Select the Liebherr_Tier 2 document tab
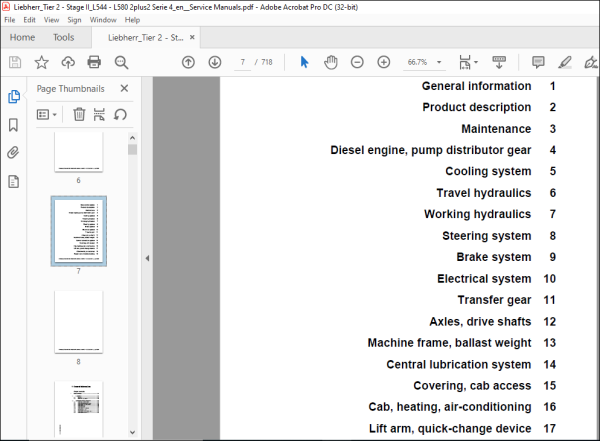600x441 pixels. 145,38
